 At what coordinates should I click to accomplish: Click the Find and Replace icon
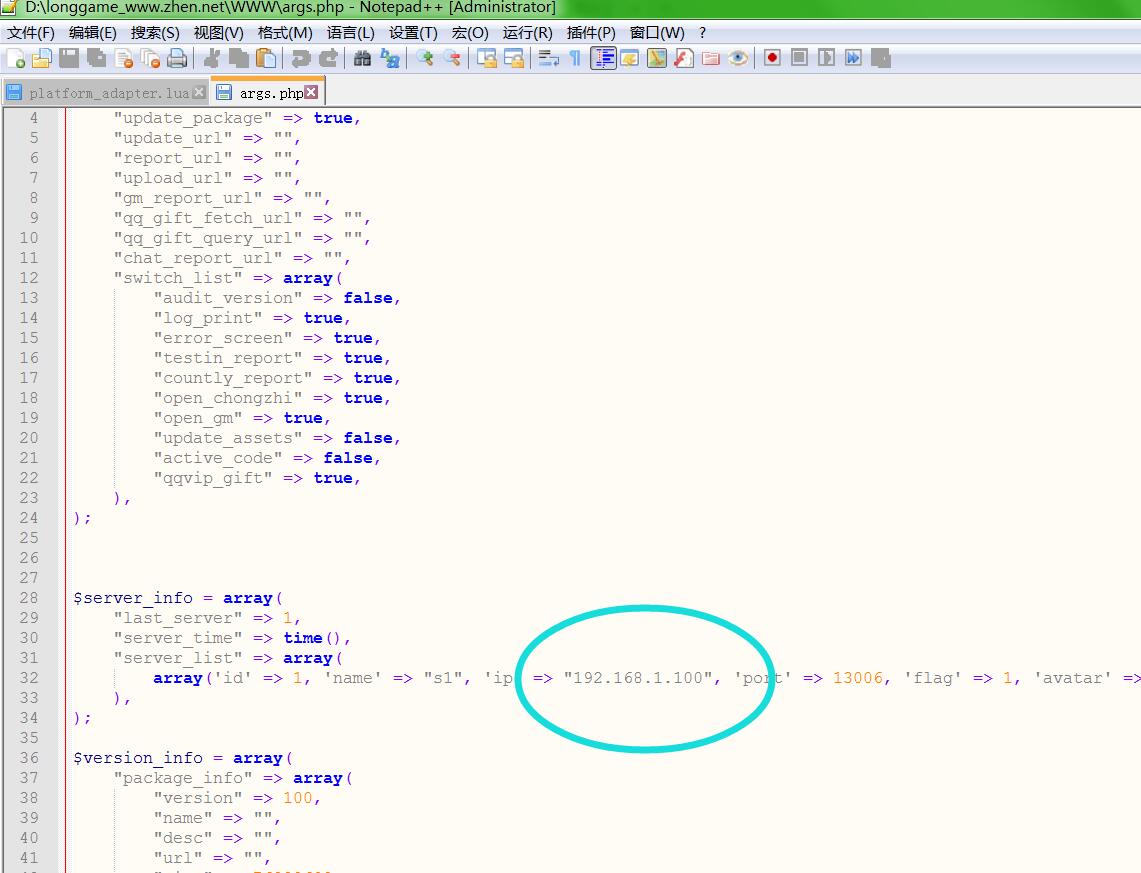click(390, 58)
